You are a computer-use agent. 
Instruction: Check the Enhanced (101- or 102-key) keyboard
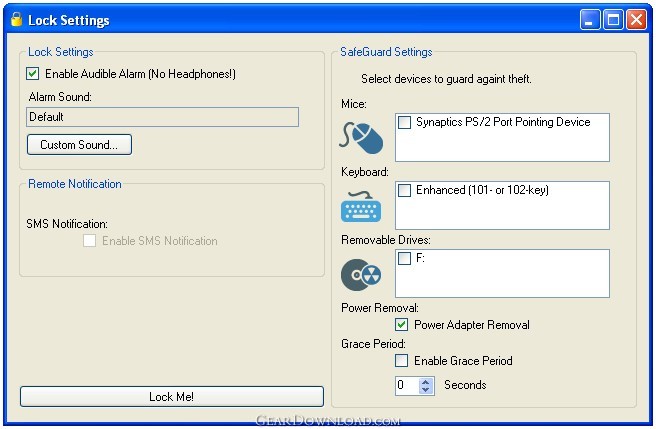coord(404,190)
